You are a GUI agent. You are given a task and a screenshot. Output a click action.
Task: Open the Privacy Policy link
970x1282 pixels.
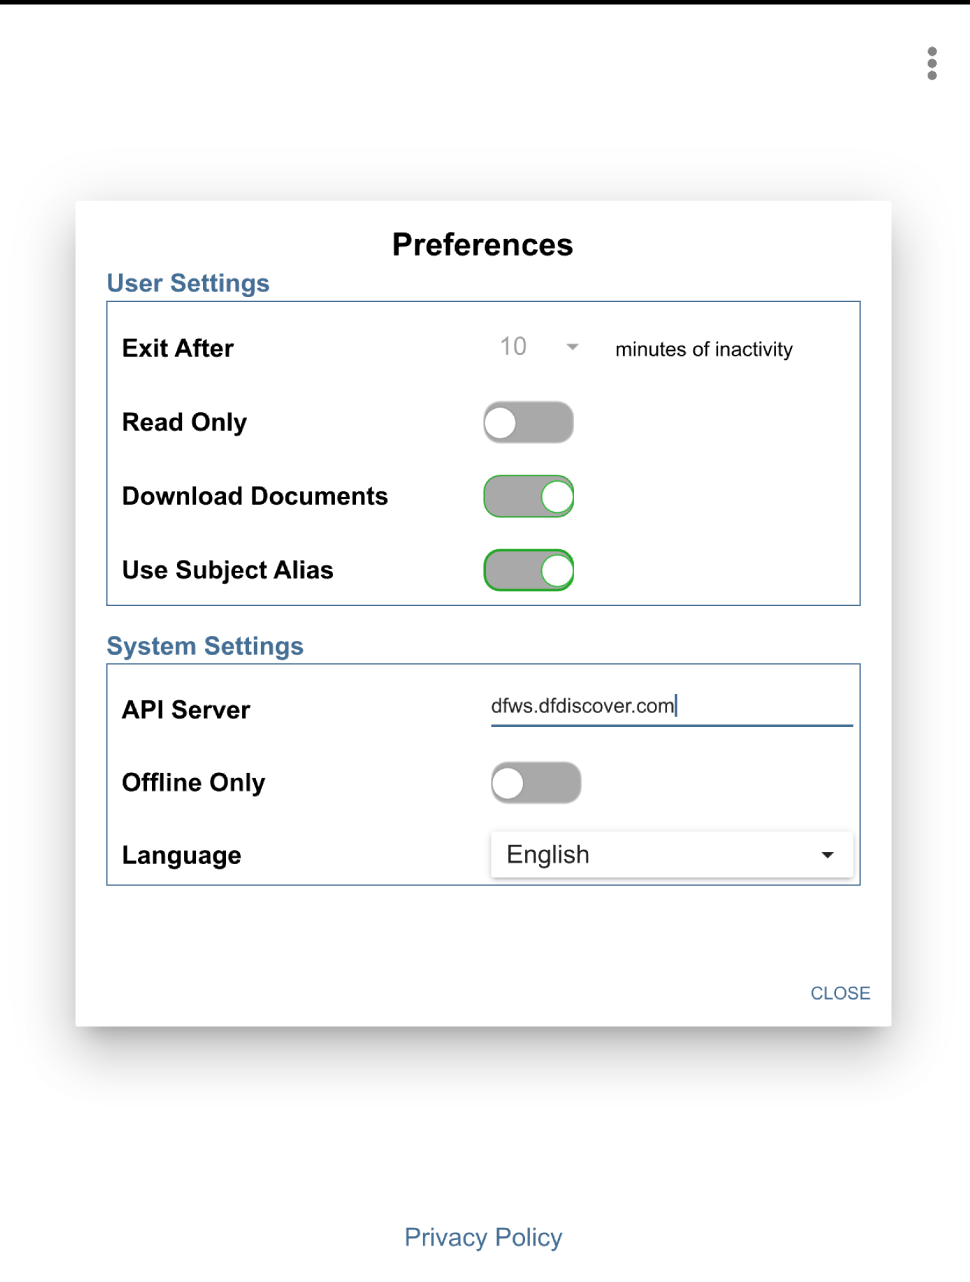[483, 1237]
